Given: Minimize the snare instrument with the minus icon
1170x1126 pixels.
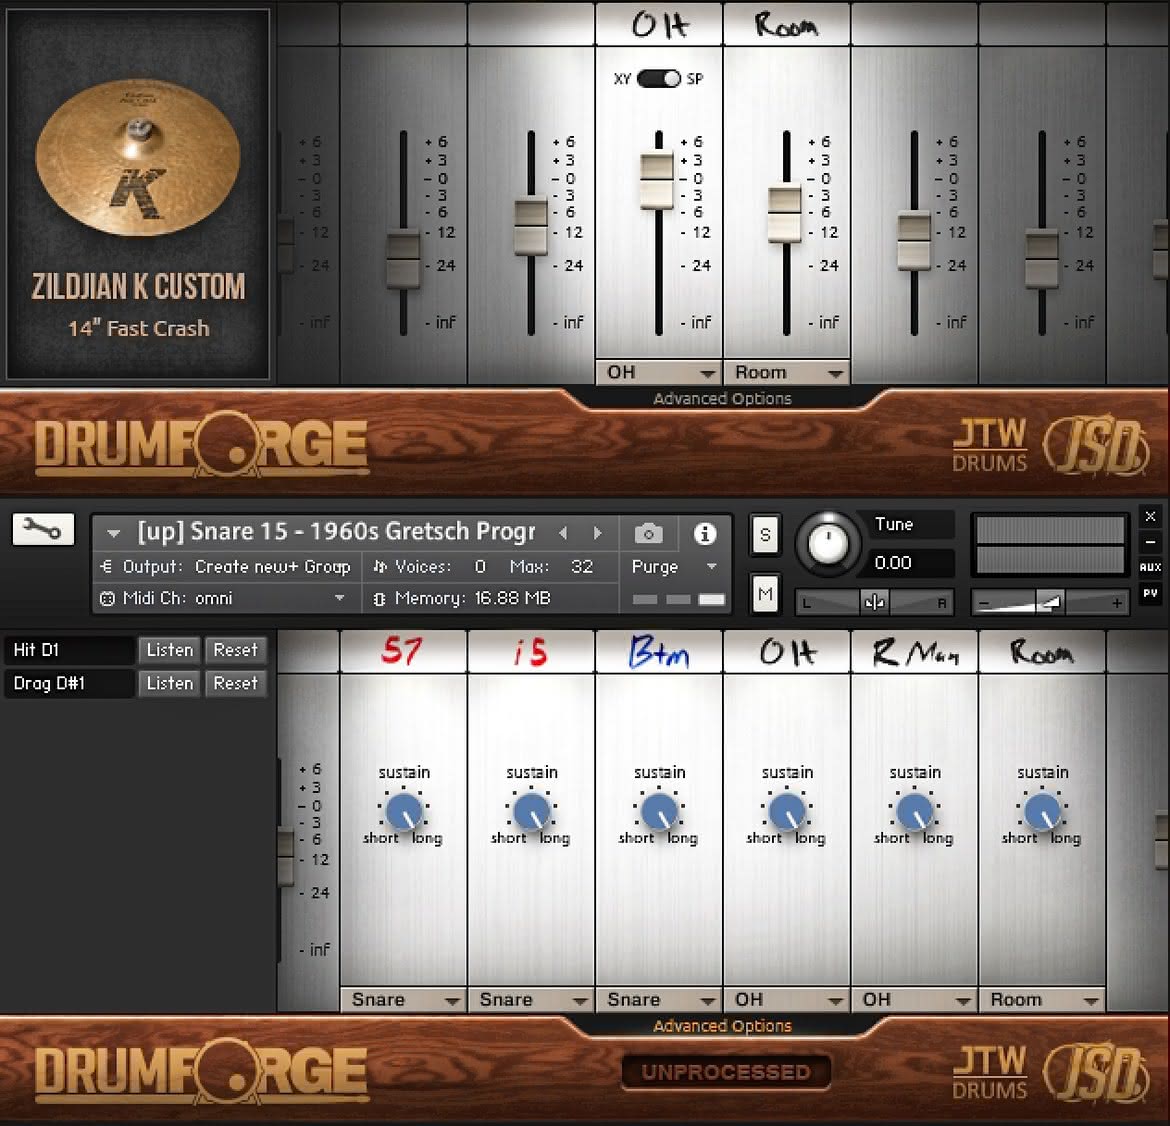Looking at the screenshot, I should 1150,542.
